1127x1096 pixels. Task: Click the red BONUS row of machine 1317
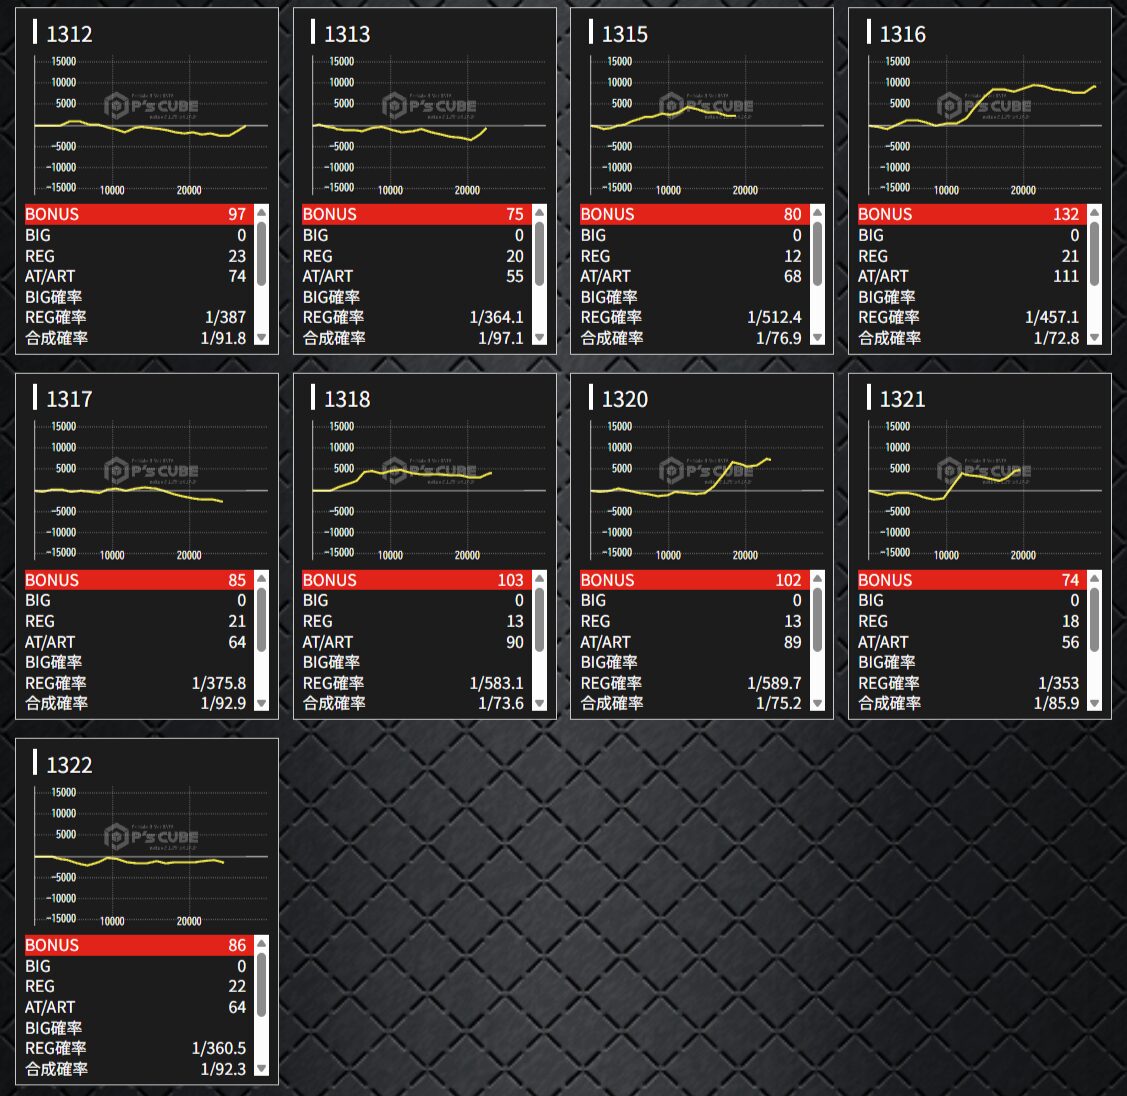(x=136, y=580)
